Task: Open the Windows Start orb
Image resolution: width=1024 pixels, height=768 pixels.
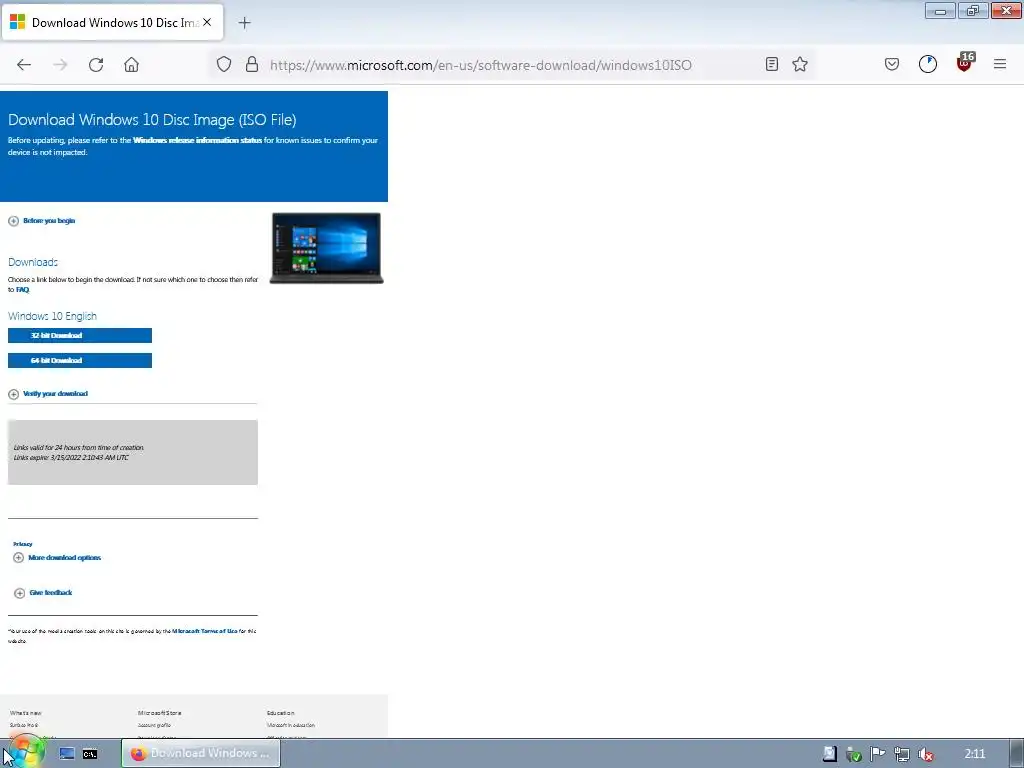Action: pos(25,753)
